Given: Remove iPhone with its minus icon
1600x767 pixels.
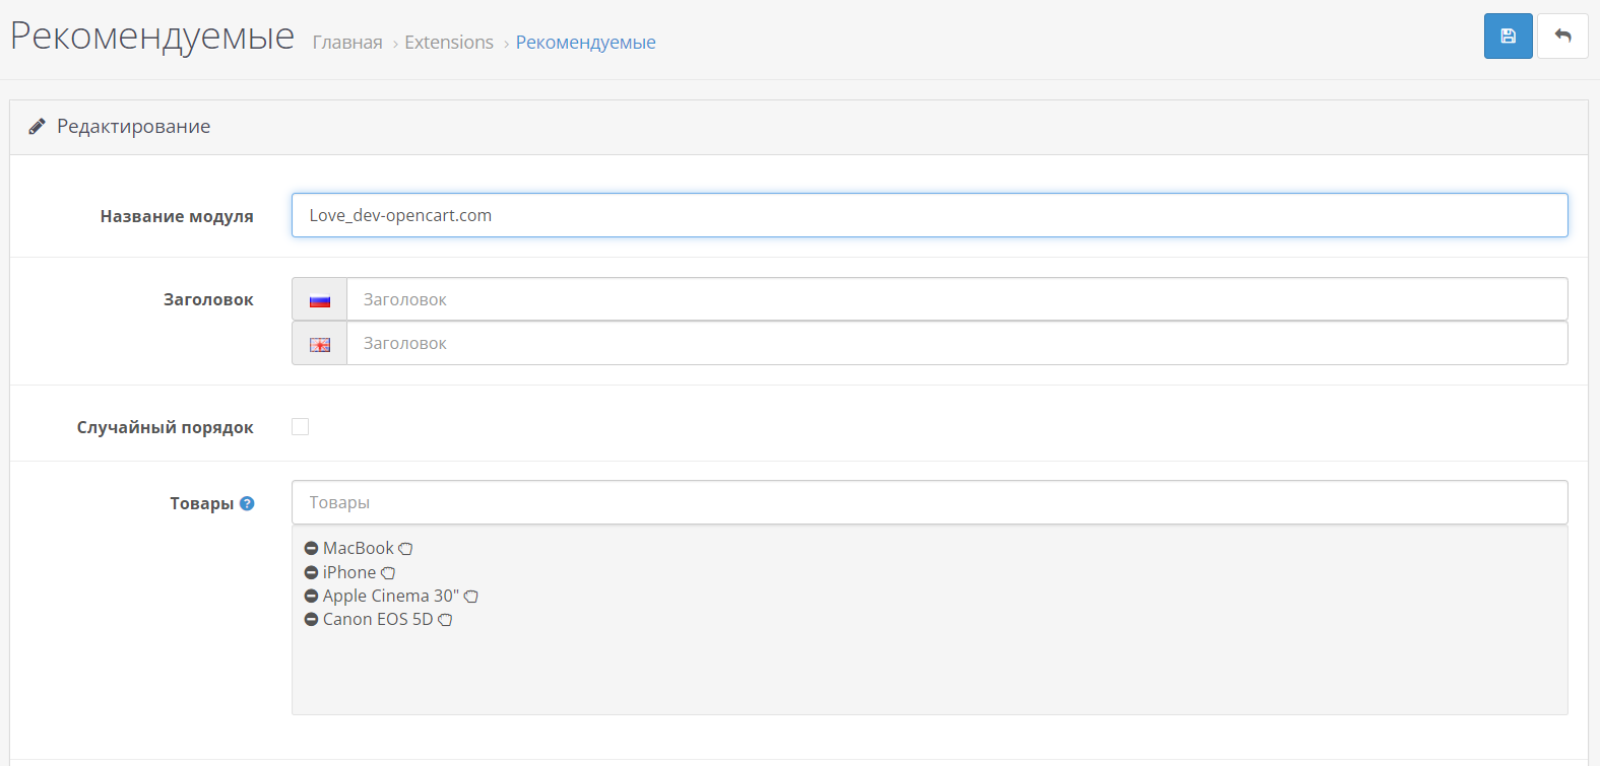Looking at the screenshot, I should [311, 573].
